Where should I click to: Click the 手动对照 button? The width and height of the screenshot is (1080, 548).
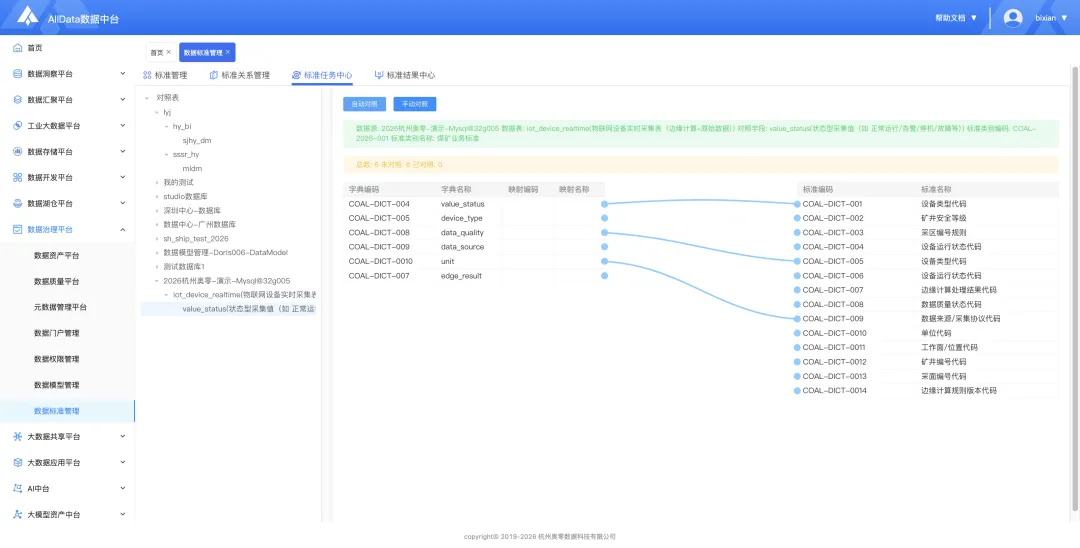pos(415,104)
